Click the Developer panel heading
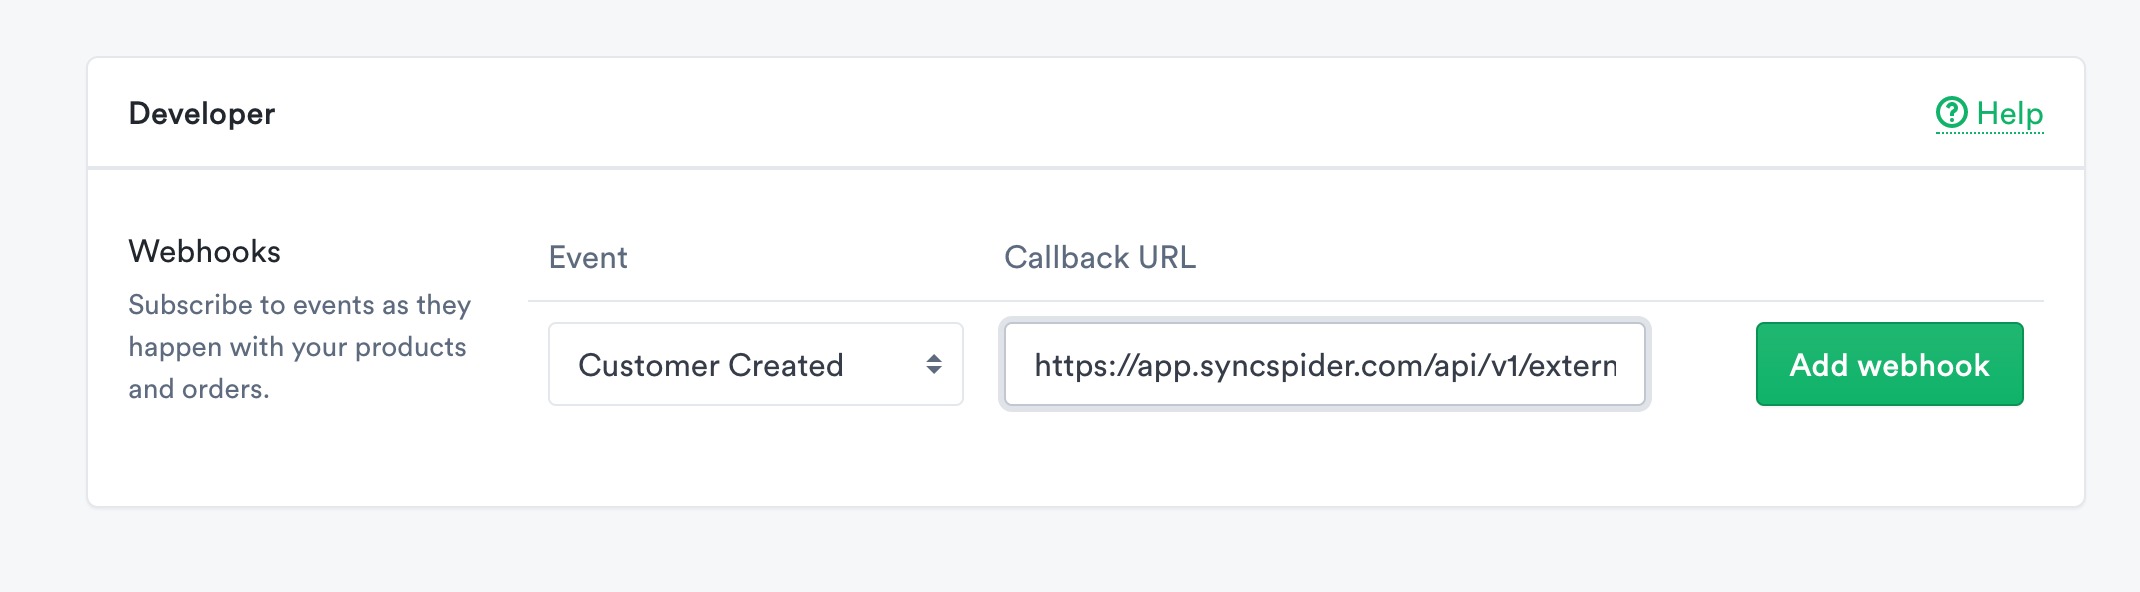Viewport: 2140px width, 592px height. pos(202,114)
